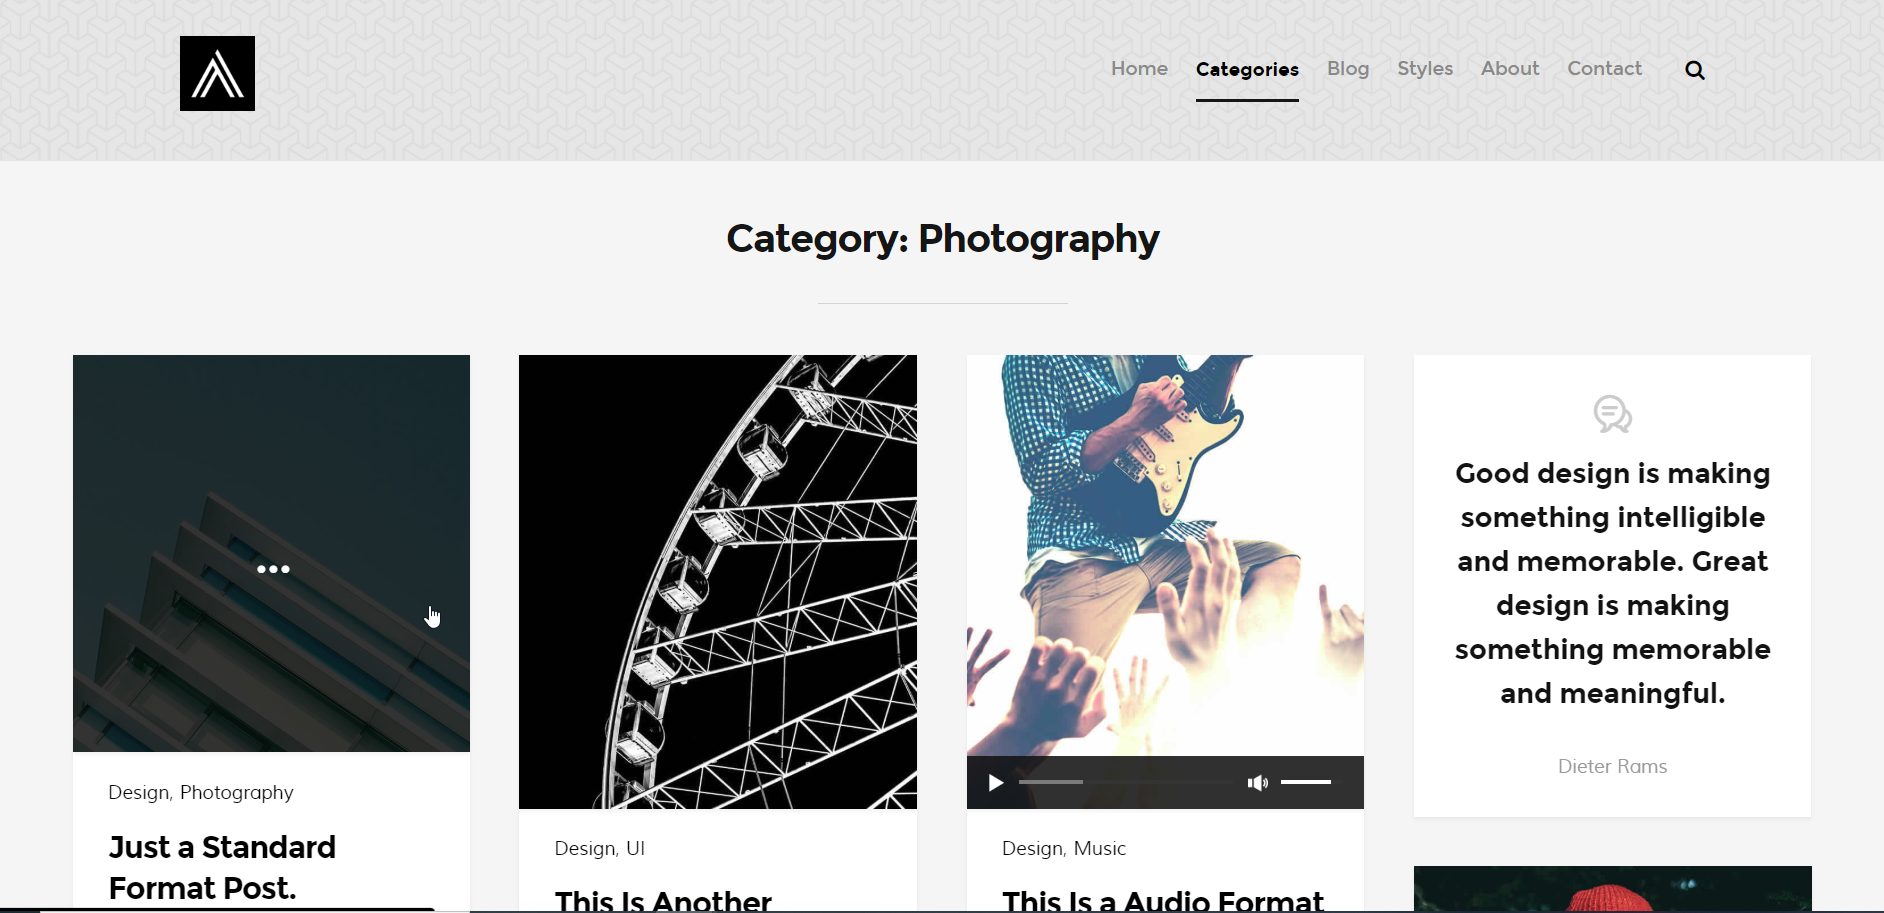Click the quote bubble icon

click(1612, 414)
